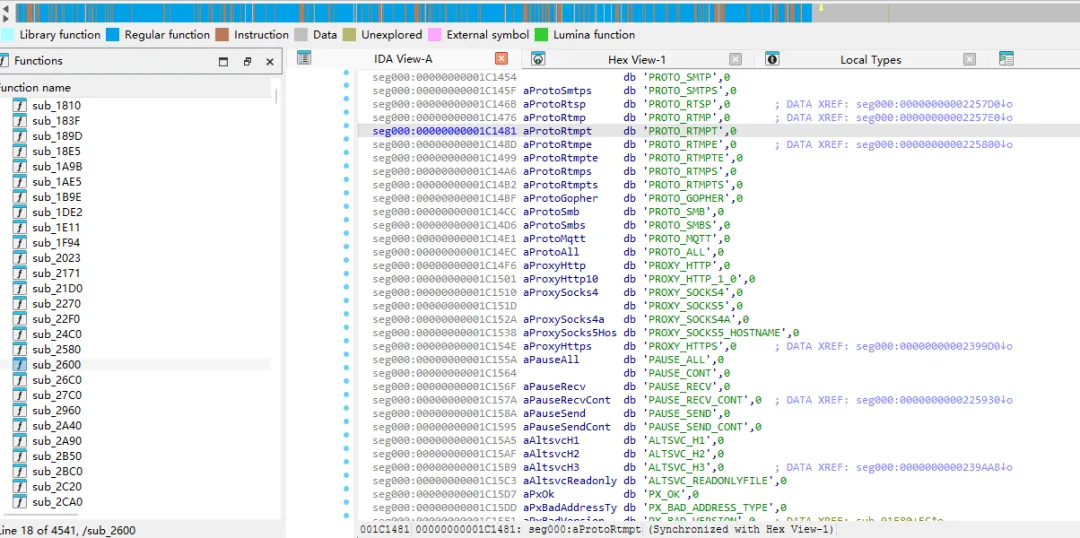Viewport: 1080px width, 538px height.
Task: Close the Hex View-1 tab
Action: point(736,59)
